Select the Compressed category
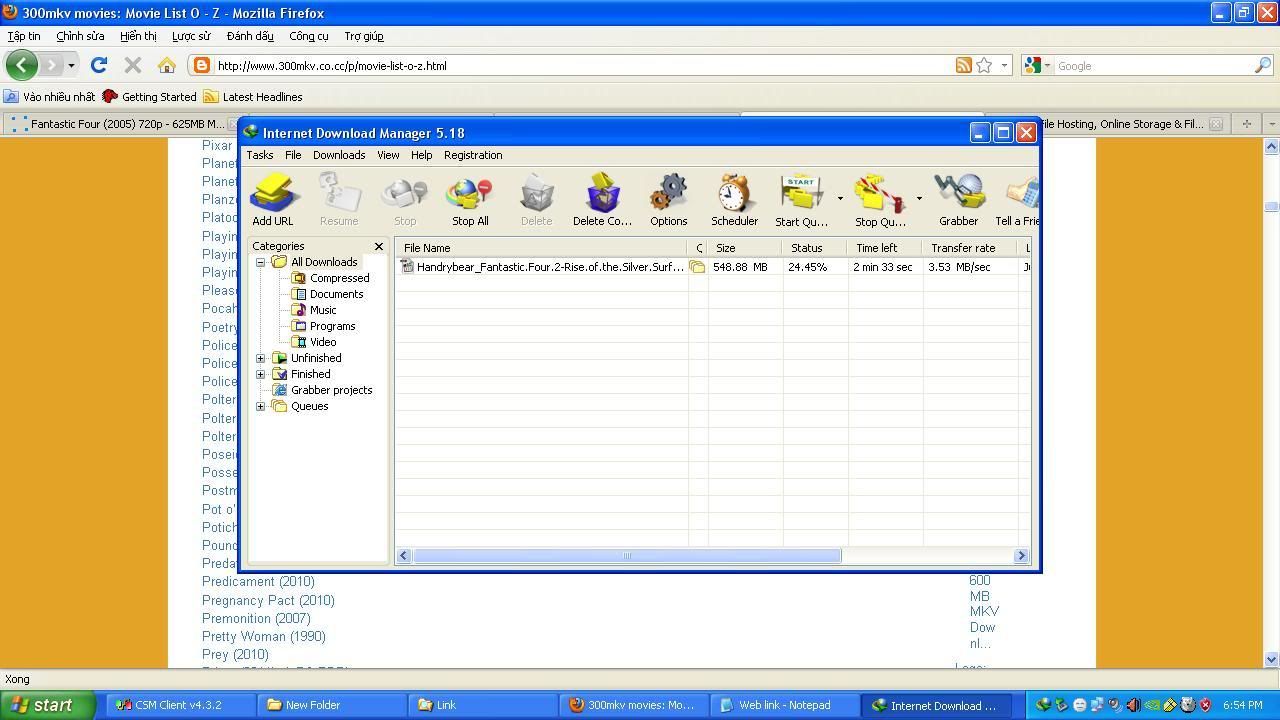This screenshot has width=1280, height=720. [x=339, y=278]
